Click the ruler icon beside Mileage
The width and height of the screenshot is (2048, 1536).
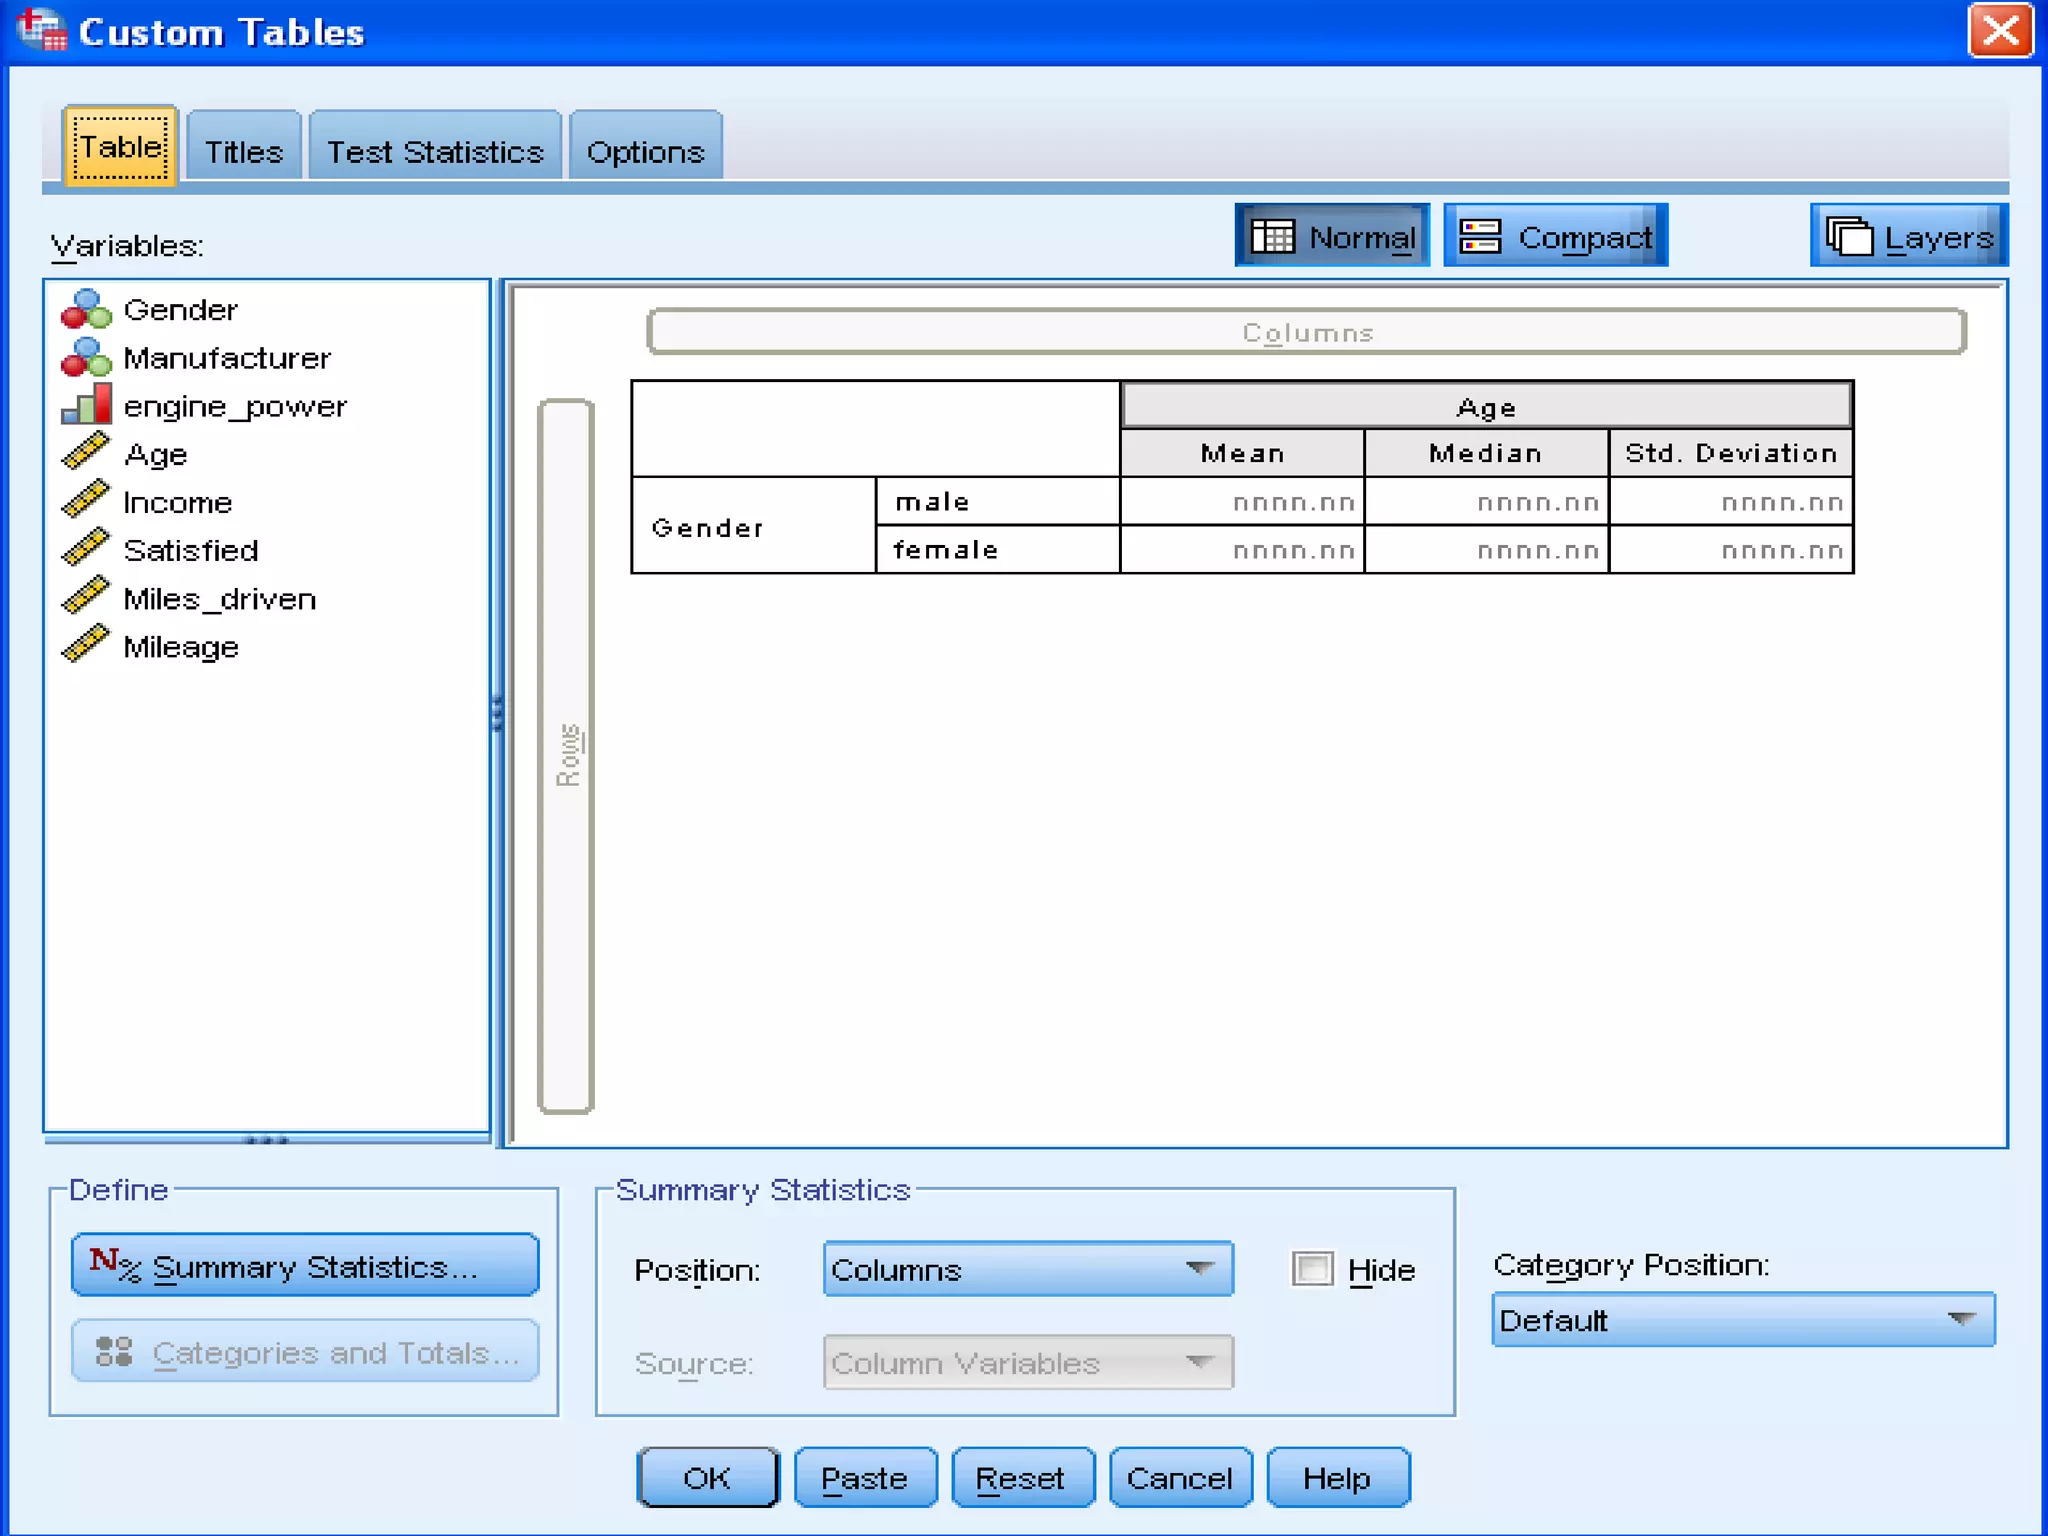pyautogui.click(x=86, y=644)
